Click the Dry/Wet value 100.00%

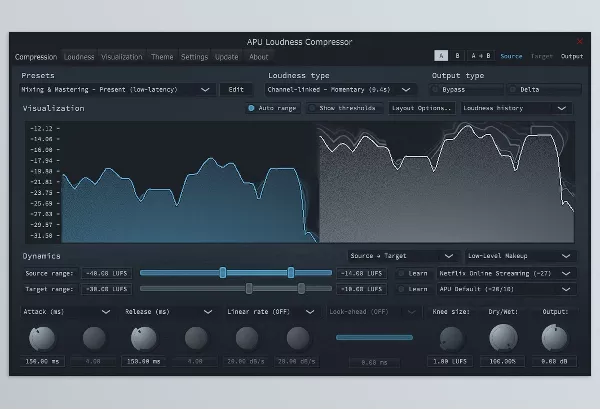[x=502, y=361]
